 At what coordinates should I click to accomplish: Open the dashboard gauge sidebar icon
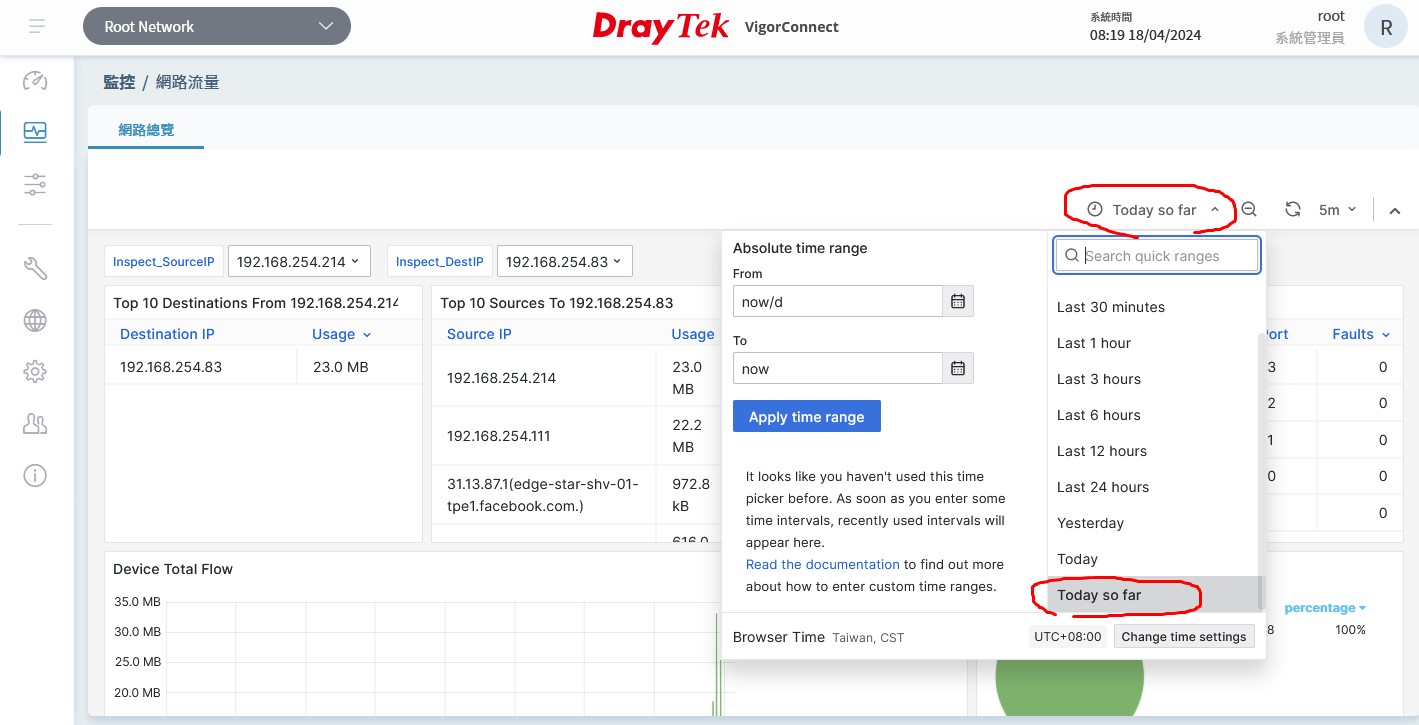click(35, 80)
